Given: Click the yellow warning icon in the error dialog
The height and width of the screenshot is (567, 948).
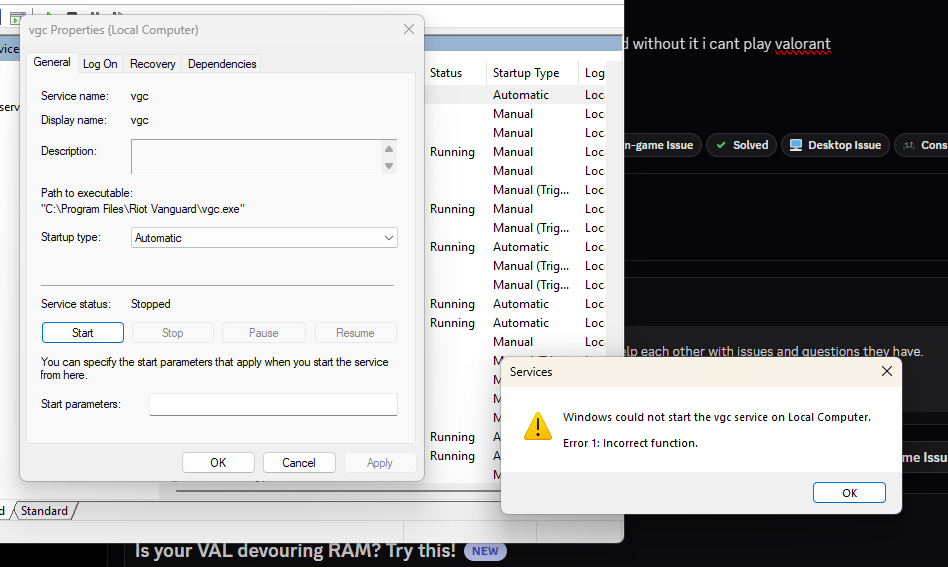Looking at the screenshot, I should point(537,426).
